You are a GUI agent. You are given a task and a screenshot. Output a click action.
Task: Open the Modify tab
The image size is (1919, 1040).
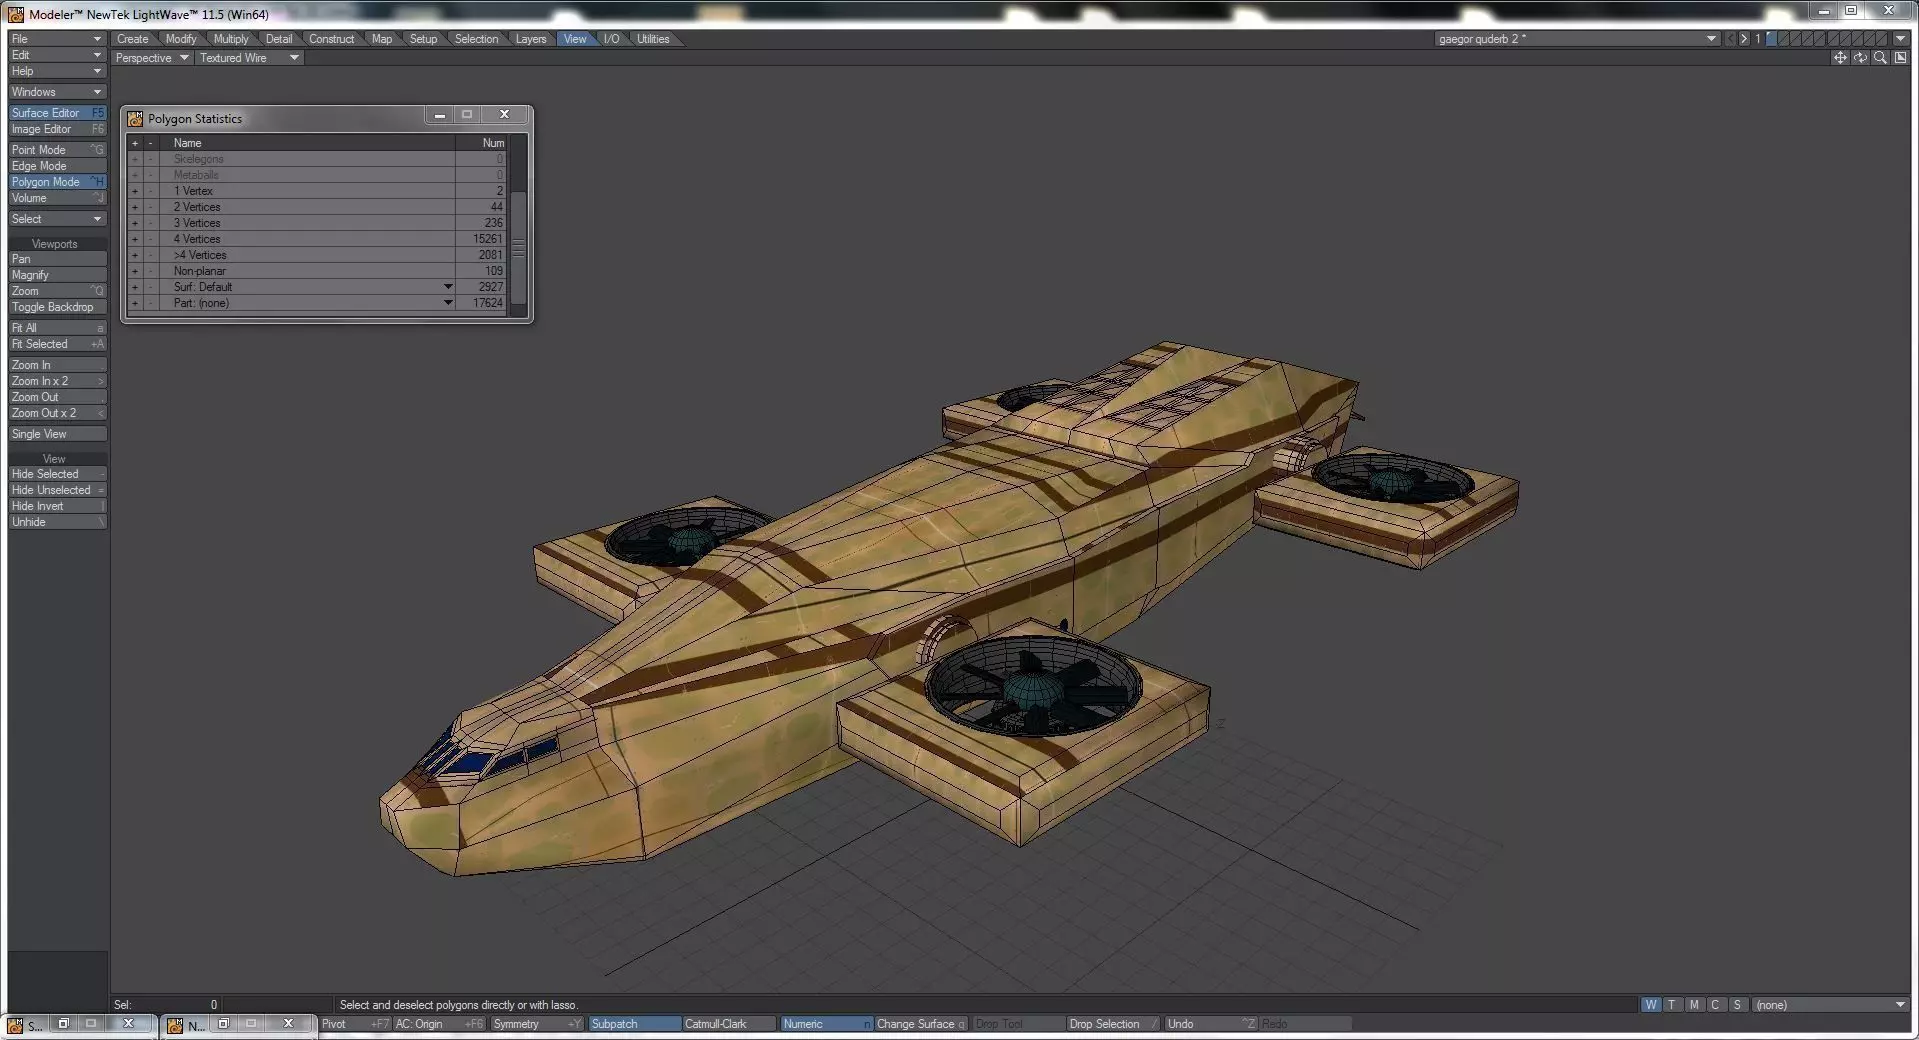pos(181,39)
